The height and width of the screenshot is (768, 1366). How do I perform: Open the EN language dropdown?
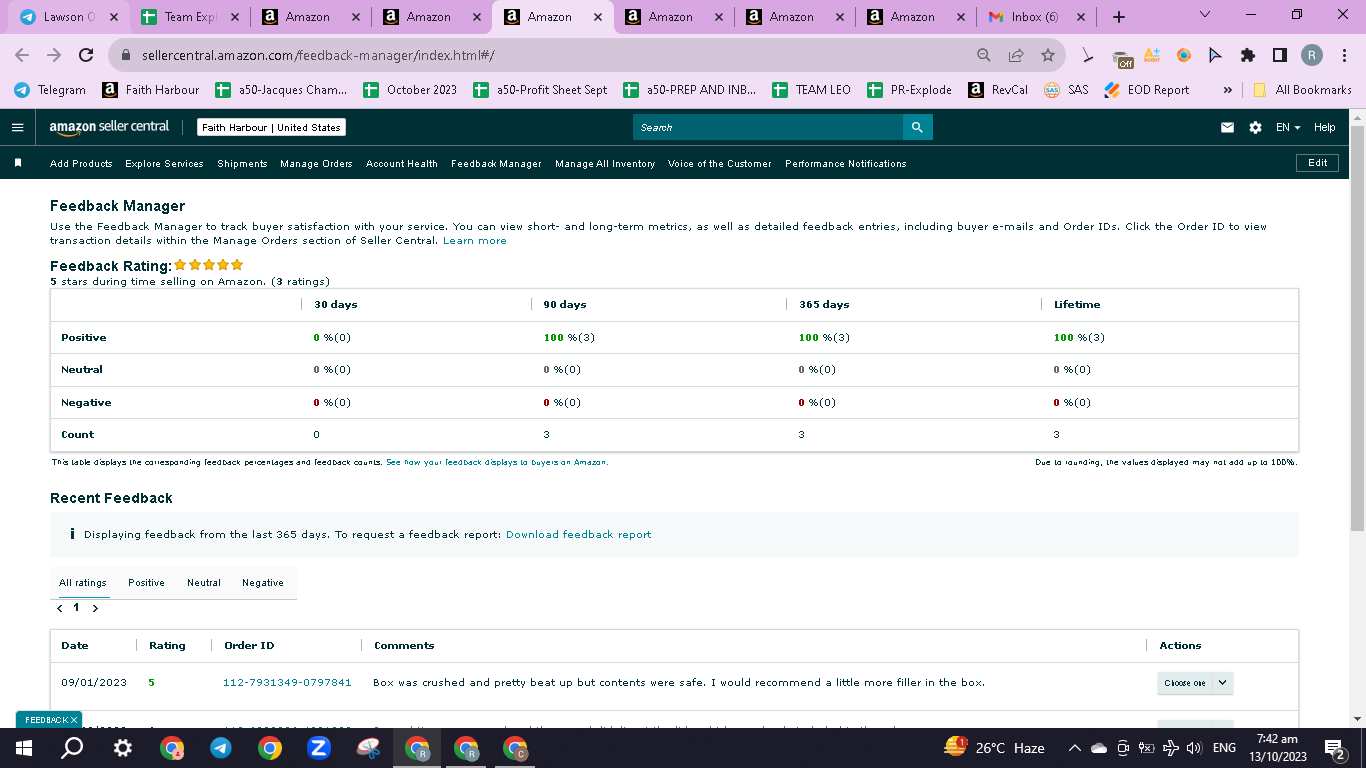tap(1288, 128)
